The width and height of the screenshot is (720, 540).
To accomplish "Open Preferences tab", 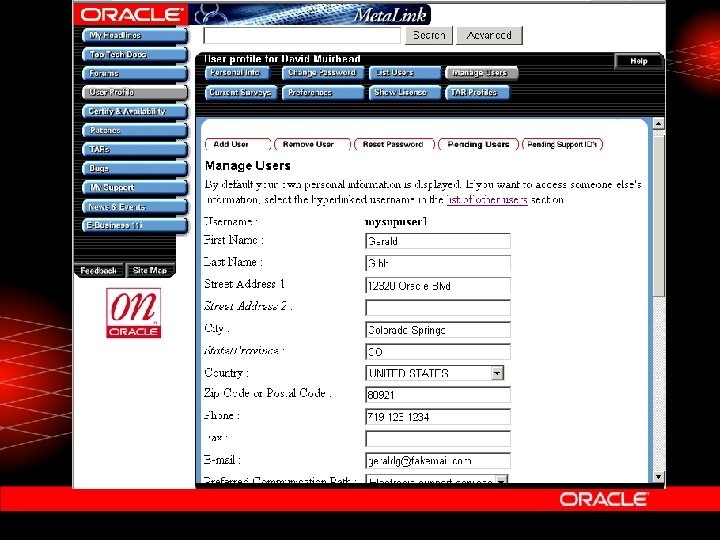I will pos(323,93).
